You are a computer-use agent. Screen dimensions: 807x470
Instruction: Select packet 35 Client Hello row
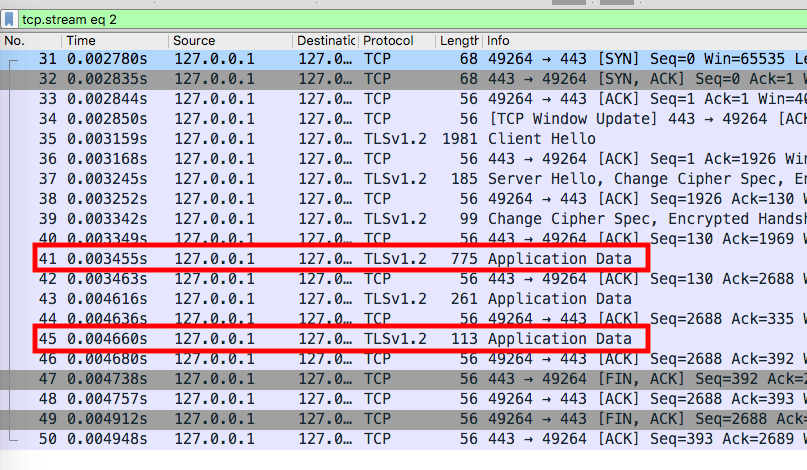click(x=404, y=140)
